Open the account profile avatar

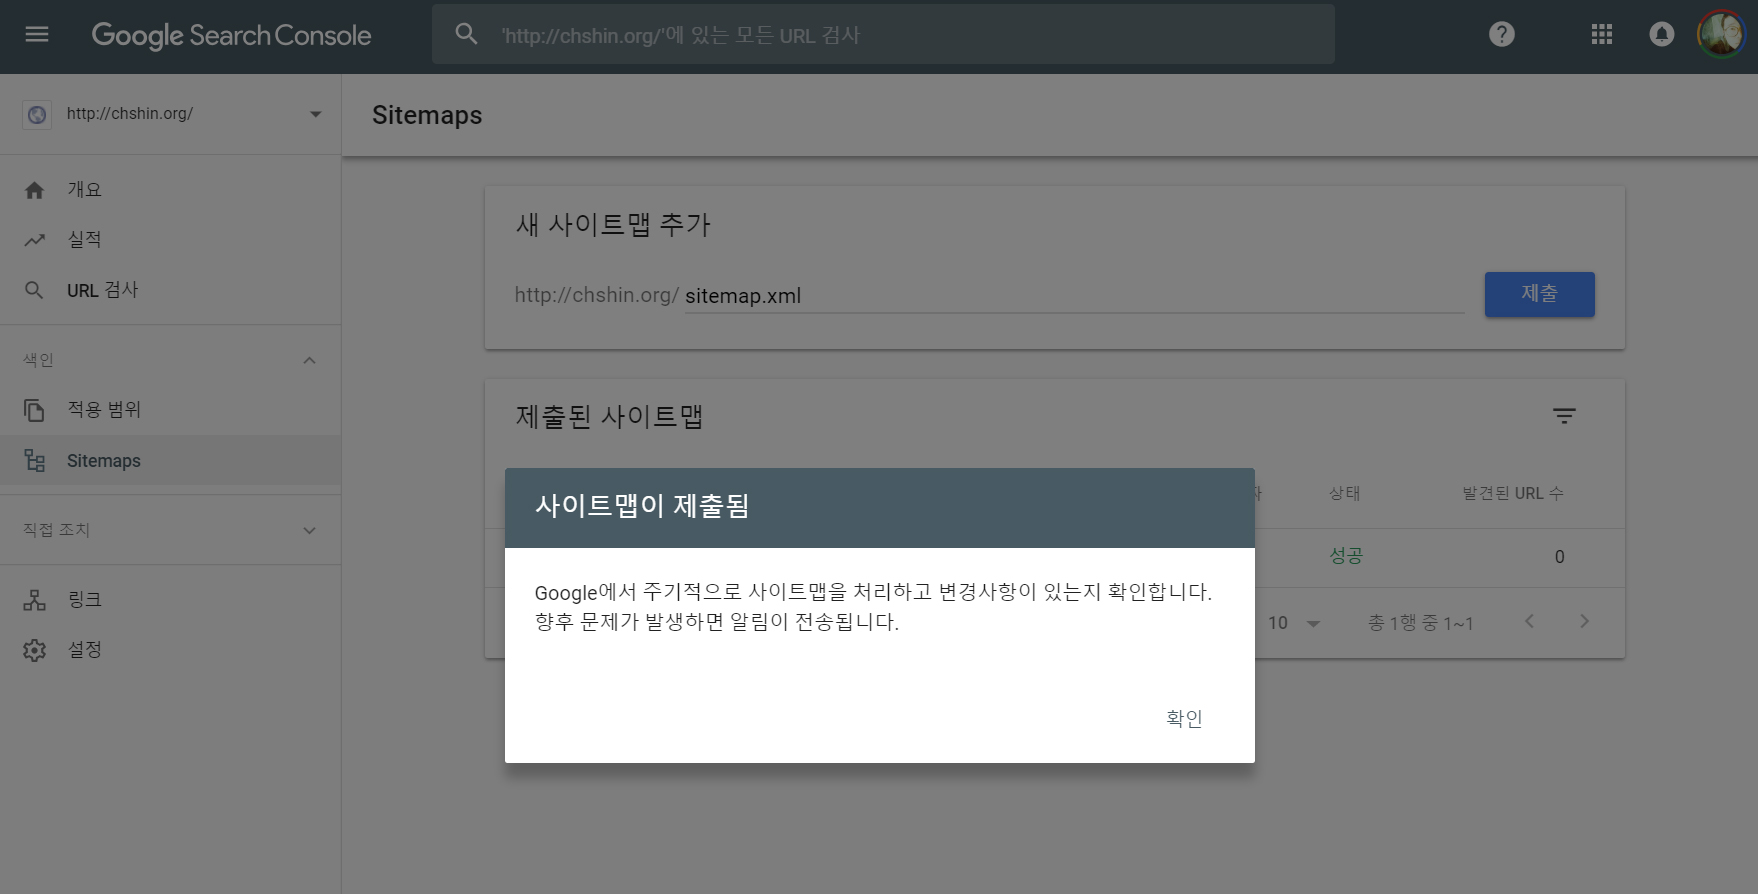(x=1721, y=34)
